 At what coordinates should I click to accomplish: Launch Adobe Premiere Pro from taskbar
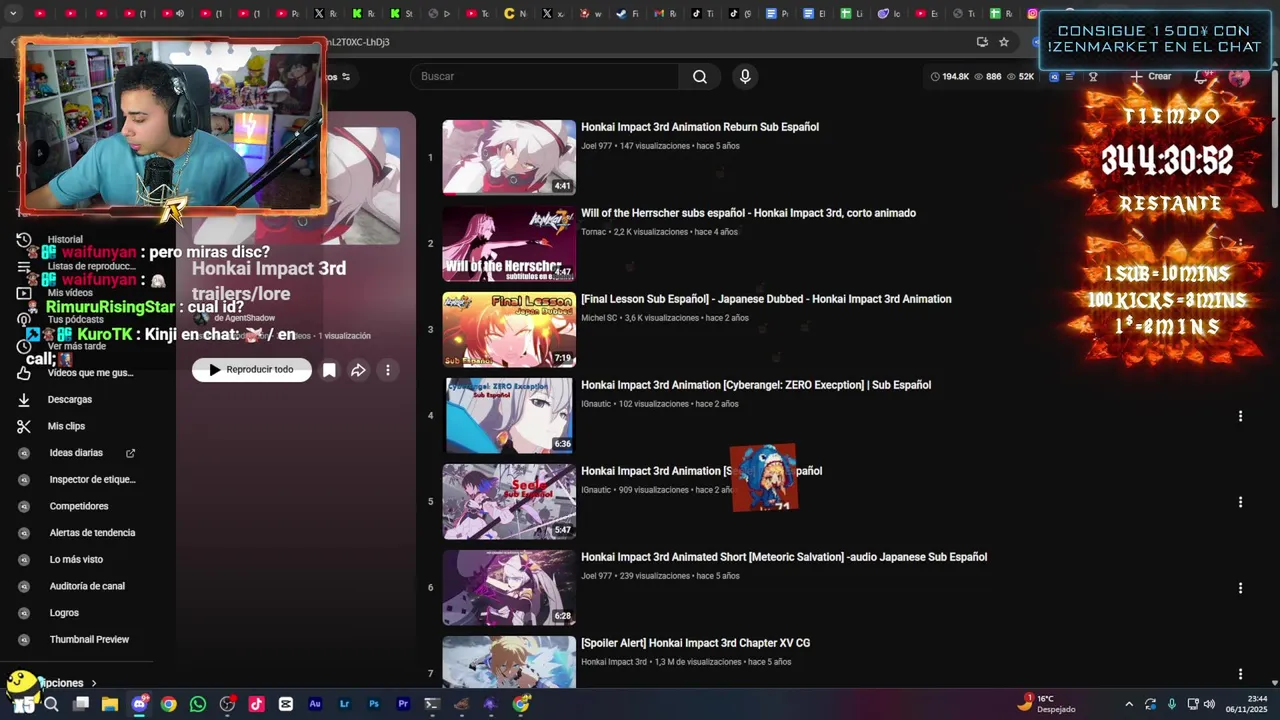pos(403,704)
